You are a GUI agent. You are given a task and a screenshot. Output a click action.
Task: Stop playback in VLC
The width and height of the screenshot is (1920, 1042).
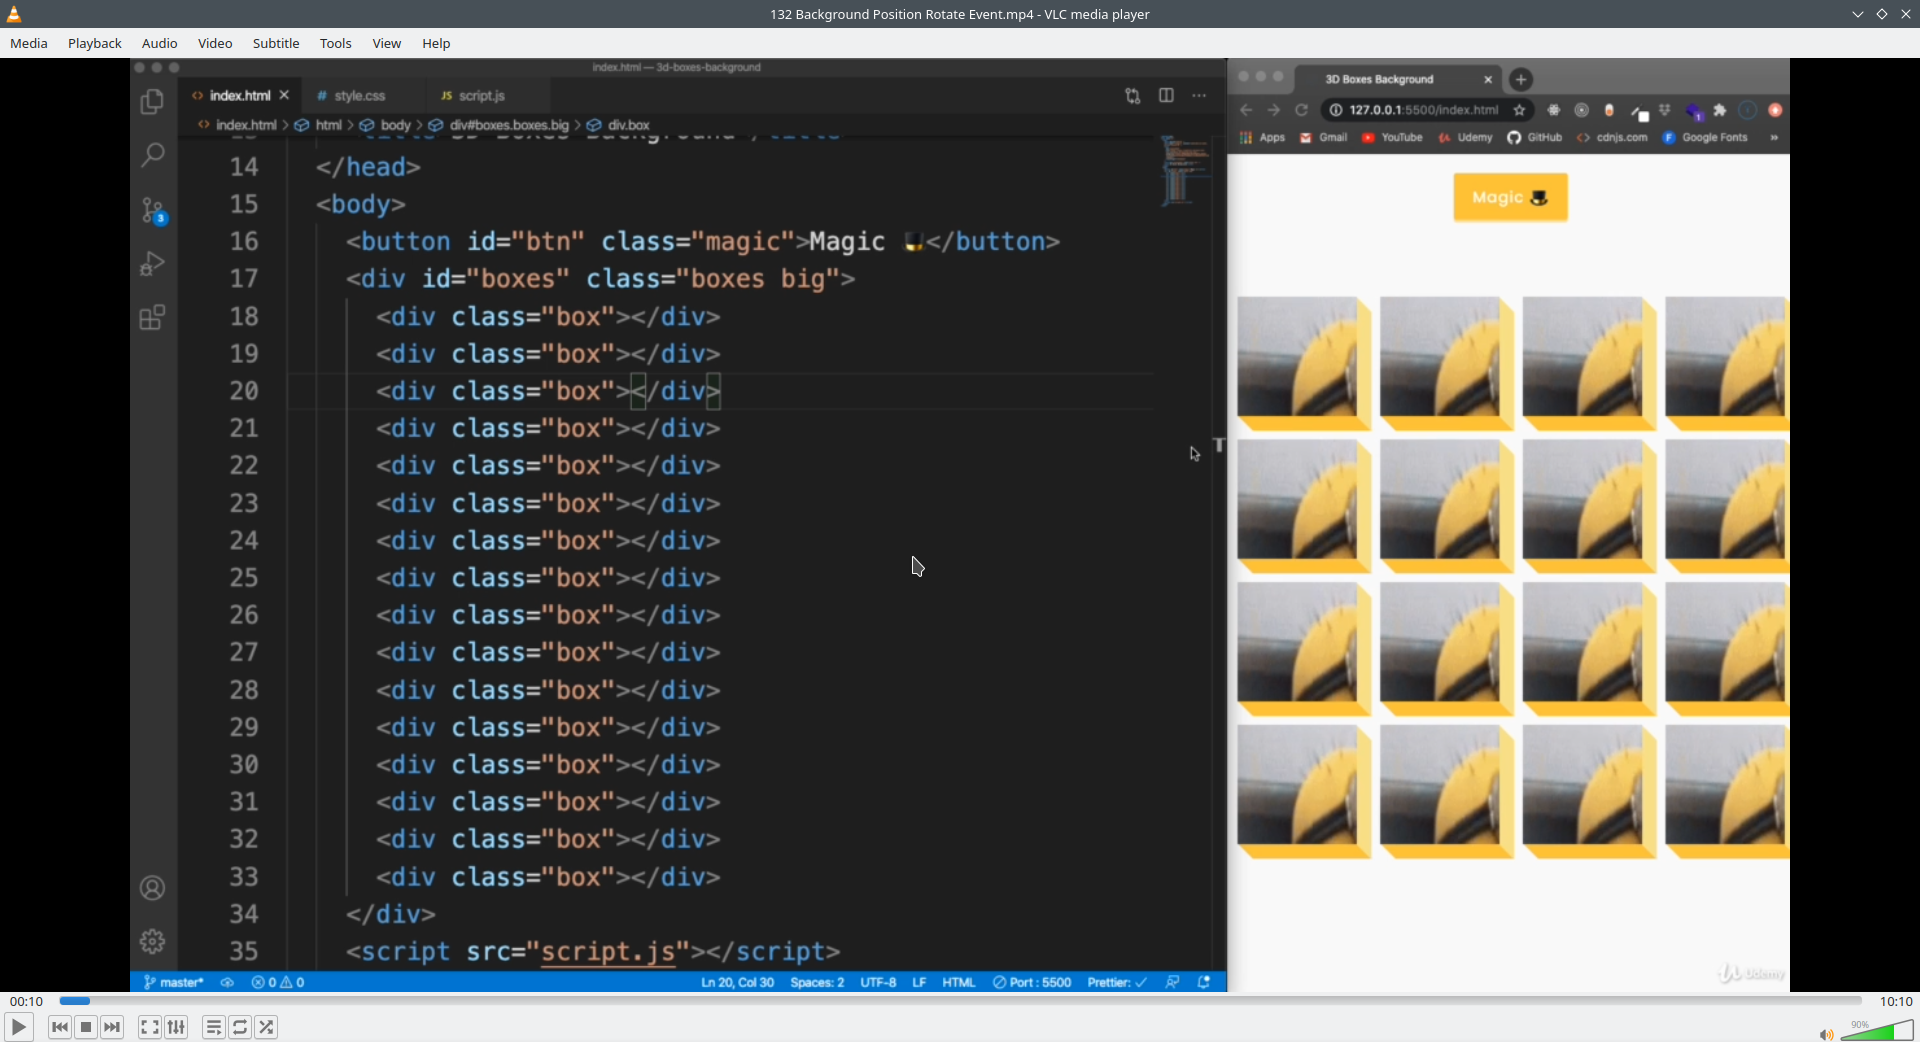coord(86,1027)
